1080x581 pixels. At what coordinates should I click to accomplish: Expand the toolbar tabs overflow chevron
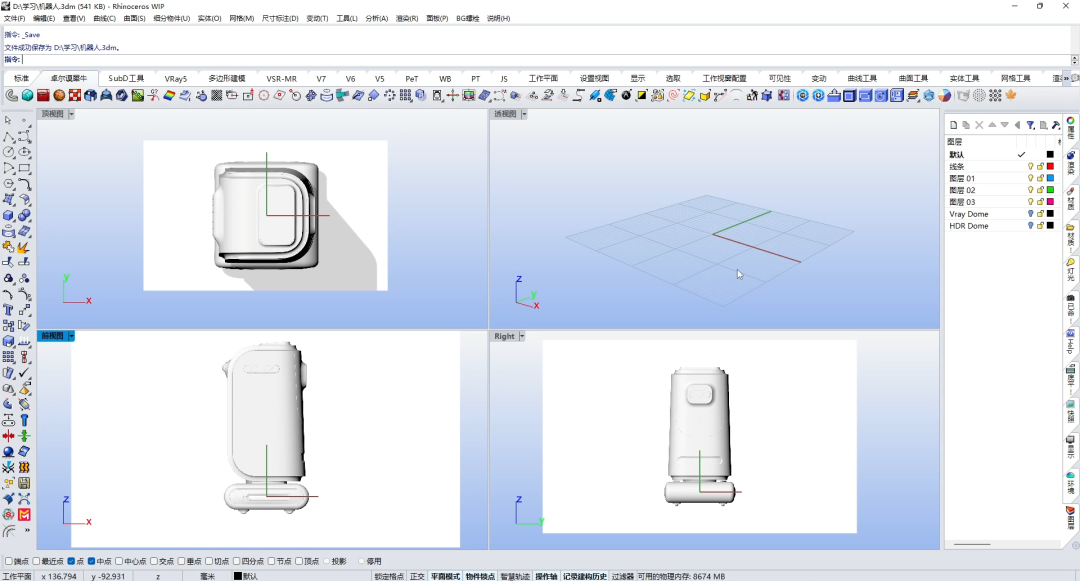click(1066, 78)
